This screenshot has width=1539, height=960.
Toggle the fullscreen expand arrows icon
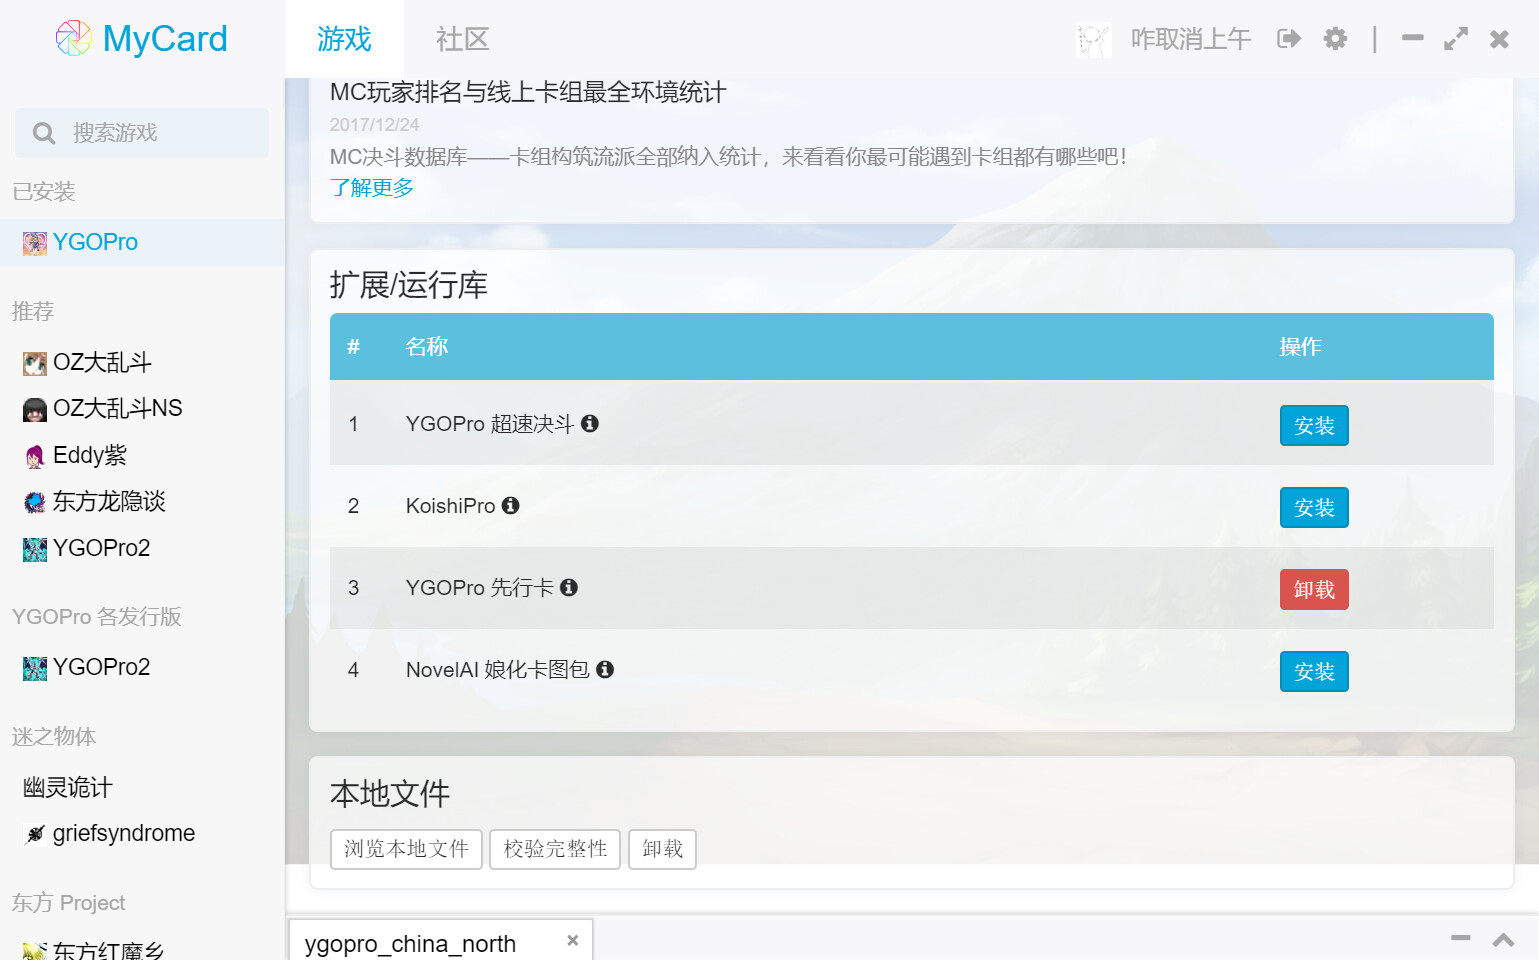click(x=1456, y=39)
